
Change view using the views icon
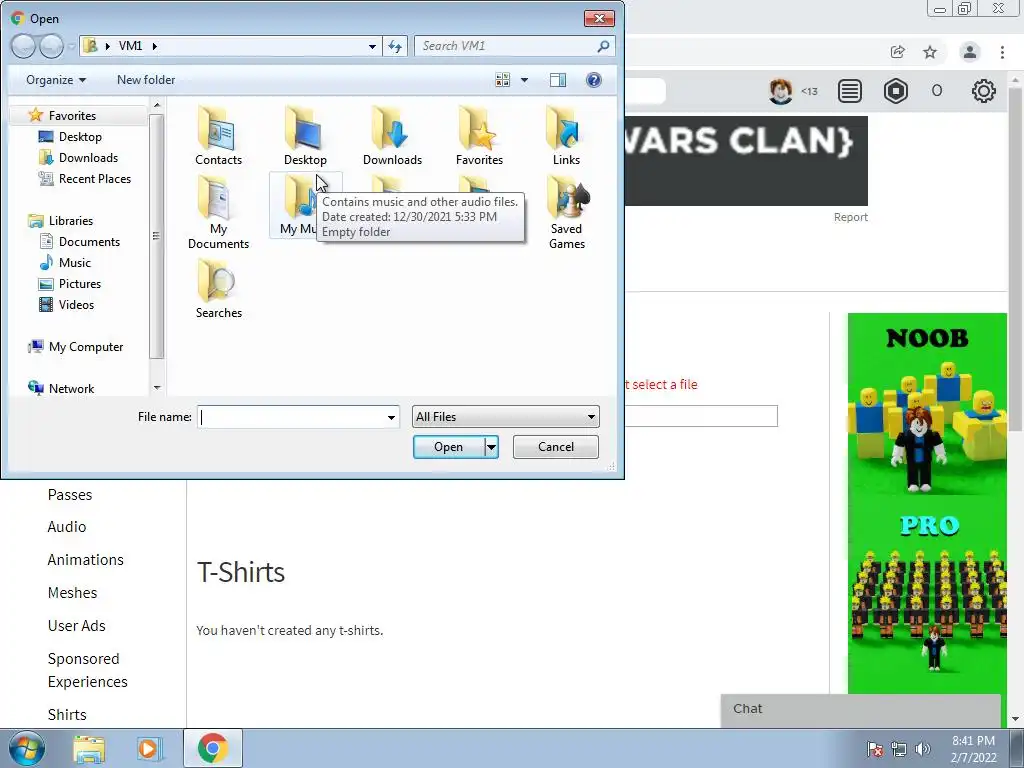tap(502, 80)
